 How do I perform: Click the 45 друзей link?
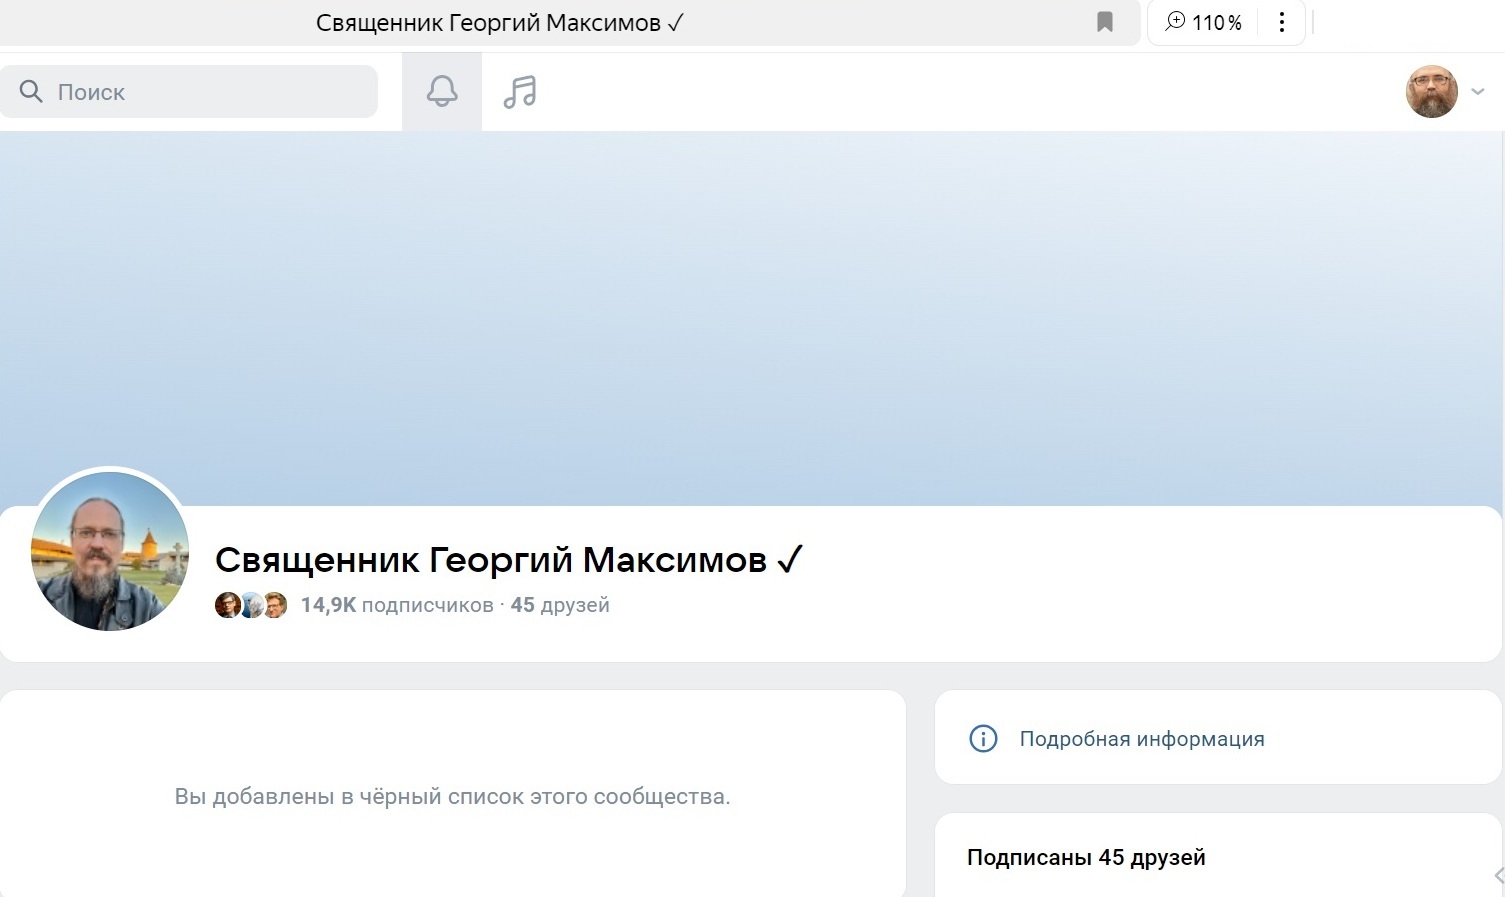(x=560, y=605)
